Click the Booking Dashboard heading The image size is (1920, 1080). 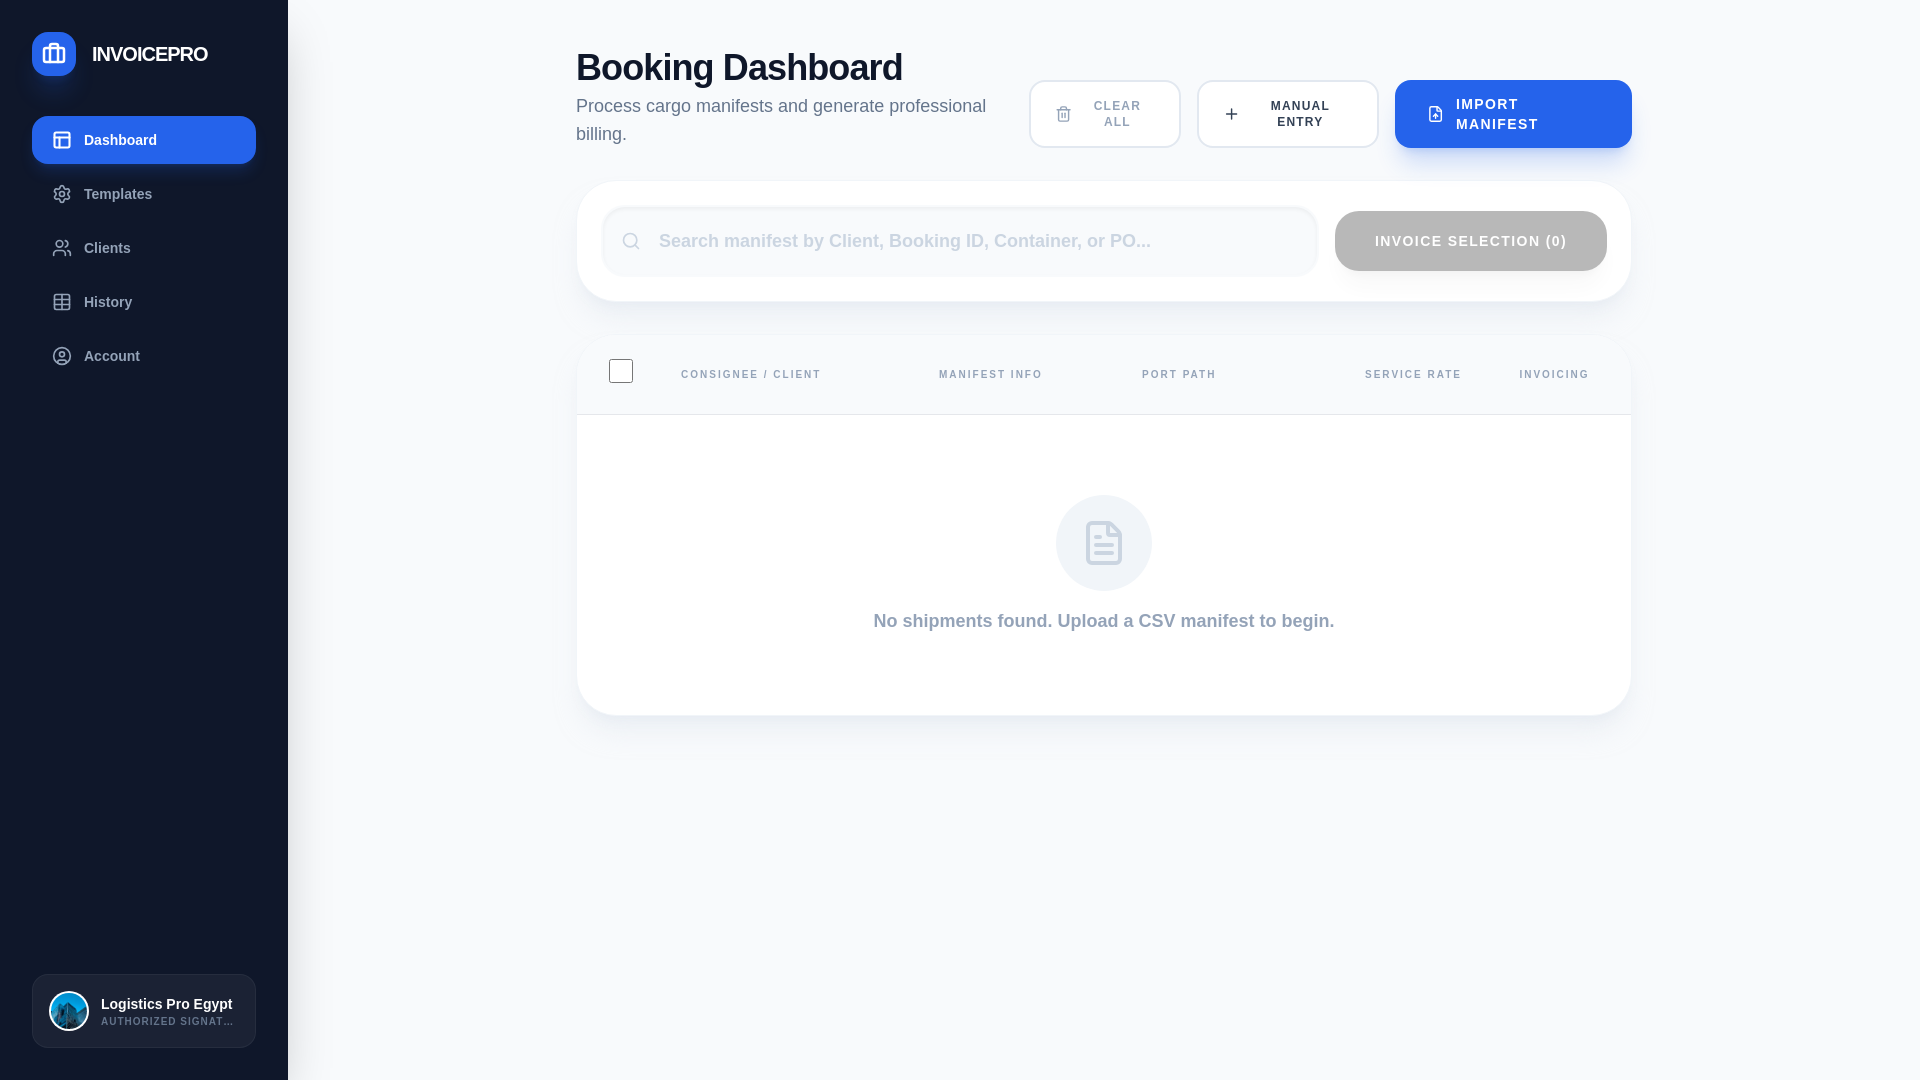[x=739, y=68]
